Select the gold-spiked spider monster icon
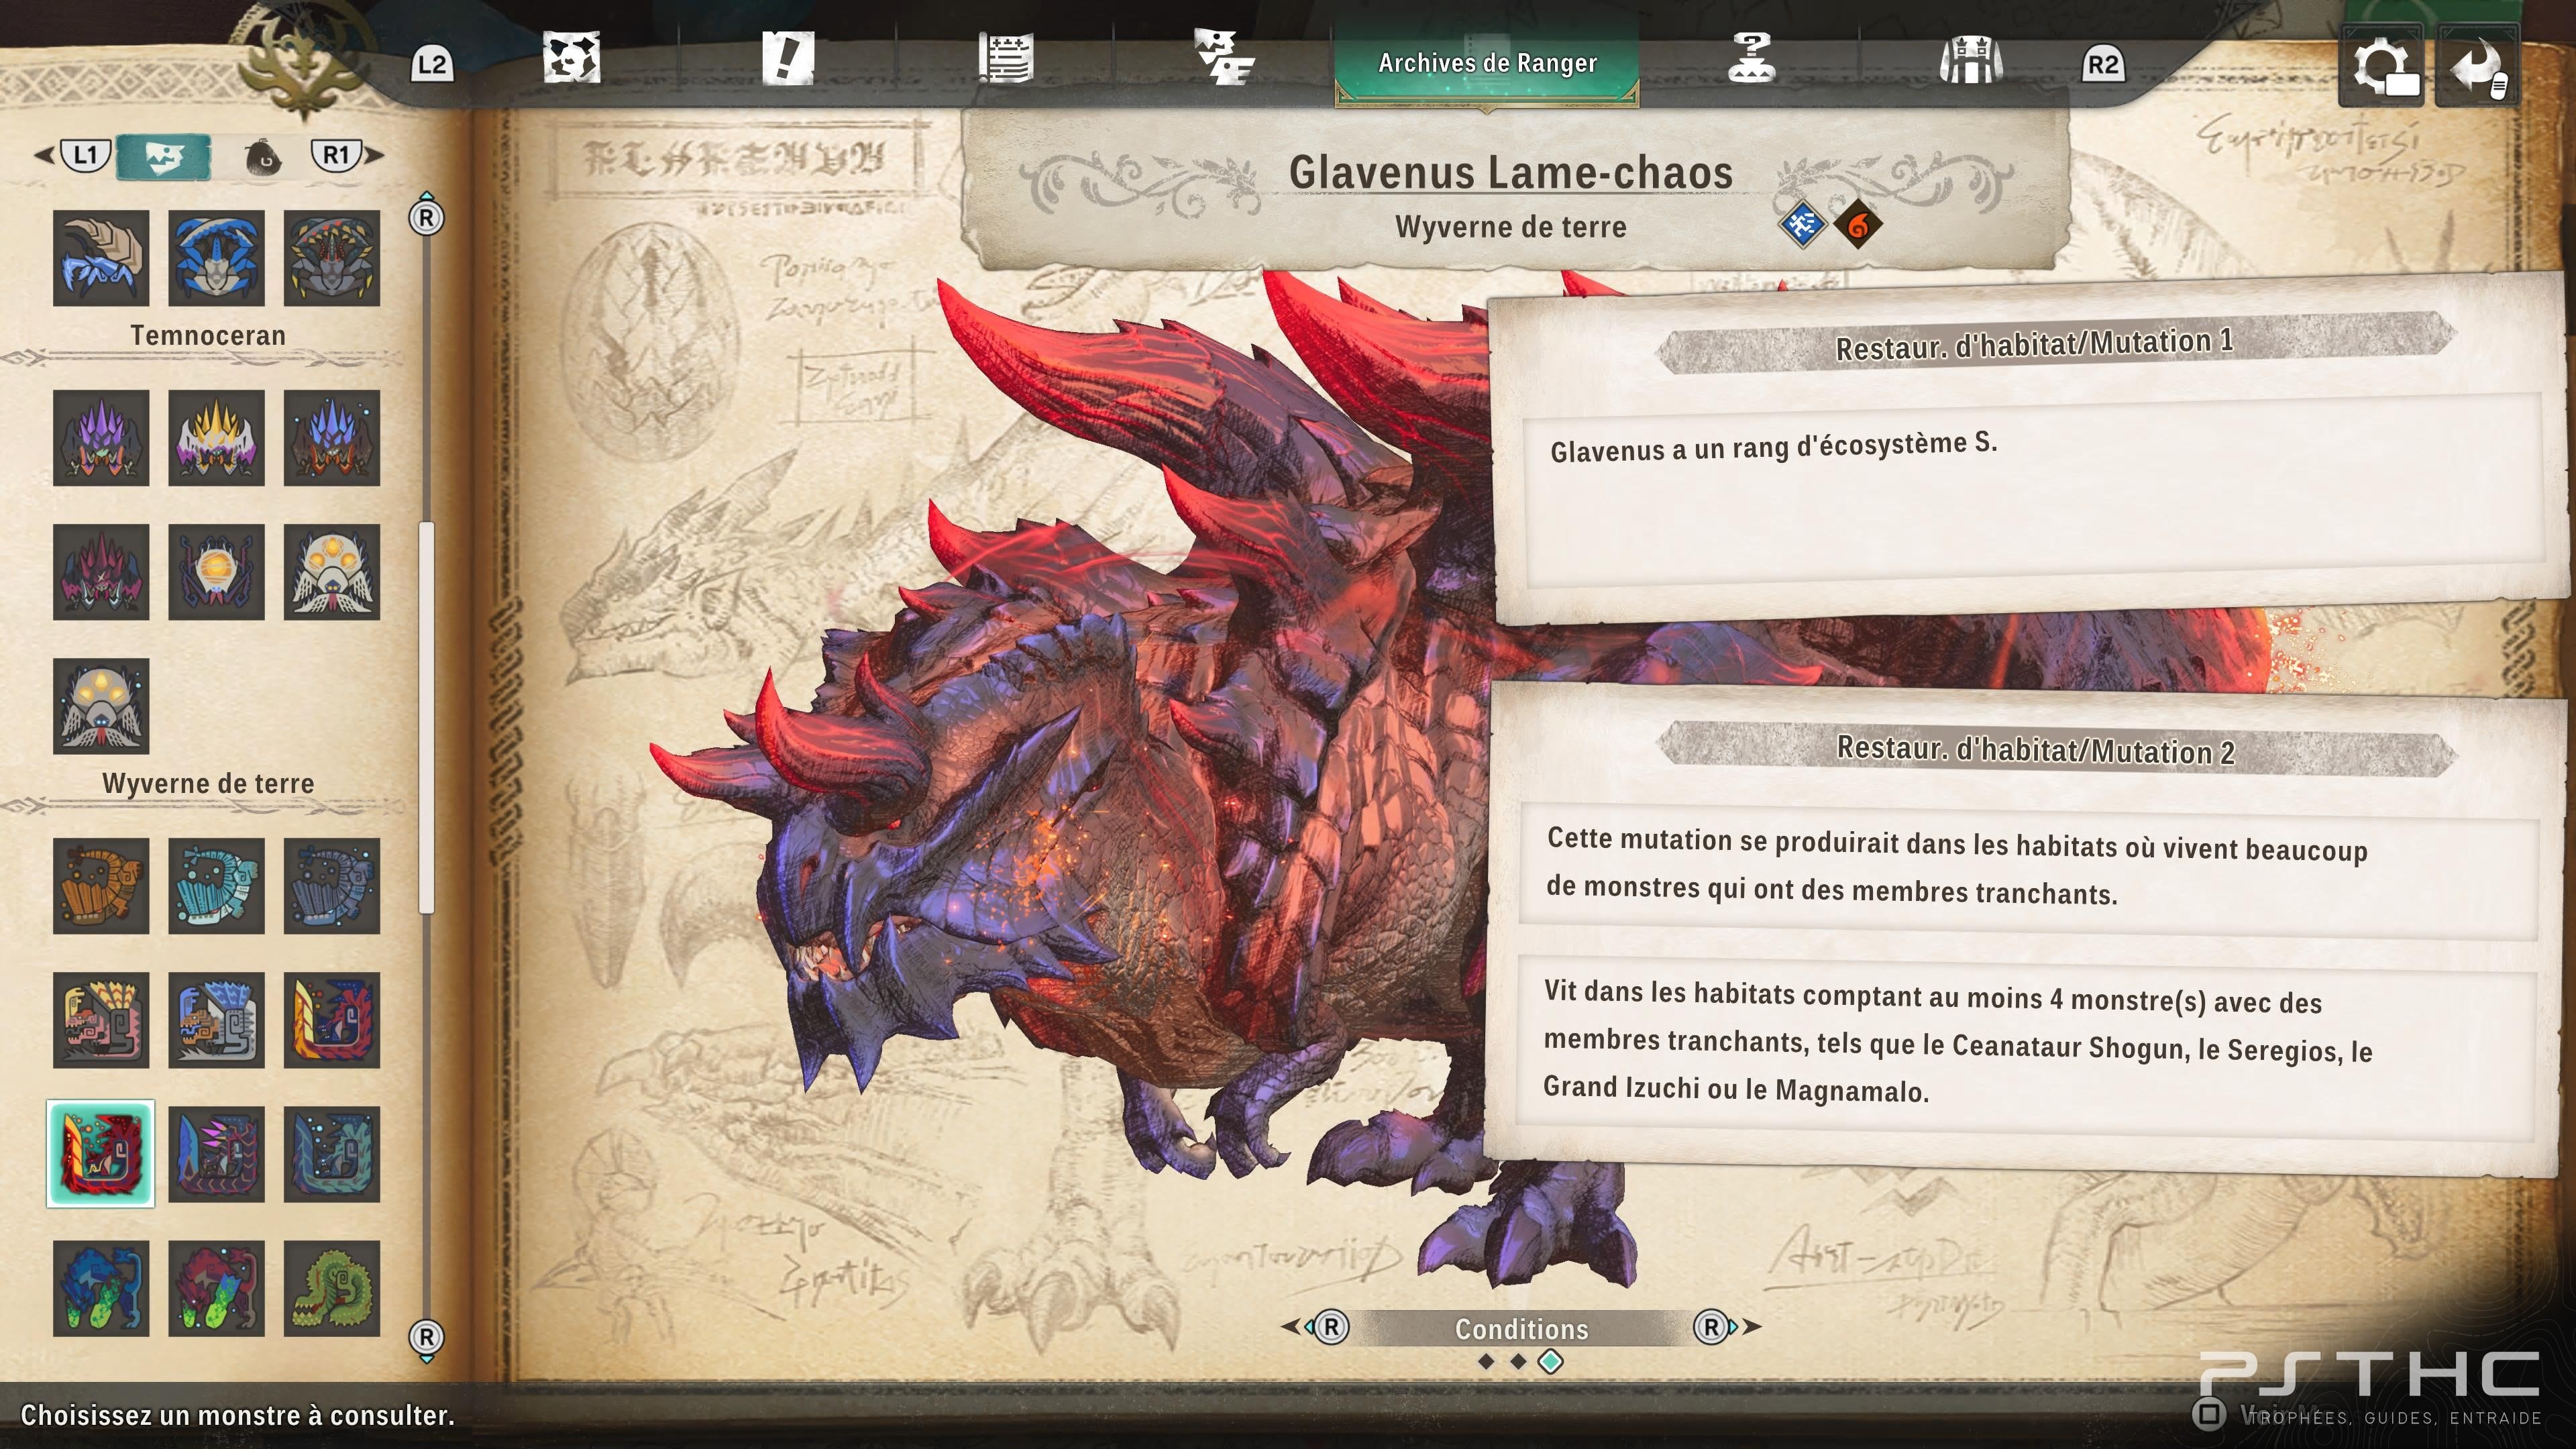Image resolution: width=2576 pixels, height=1449 pixels. point(216,438)
